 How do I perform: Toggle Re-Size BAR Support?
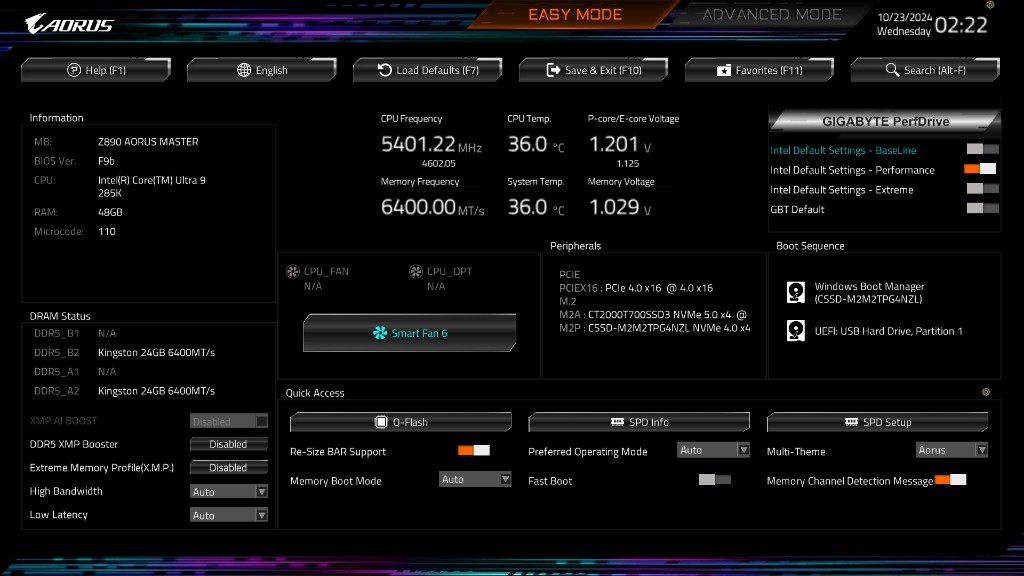click(473, 450)
